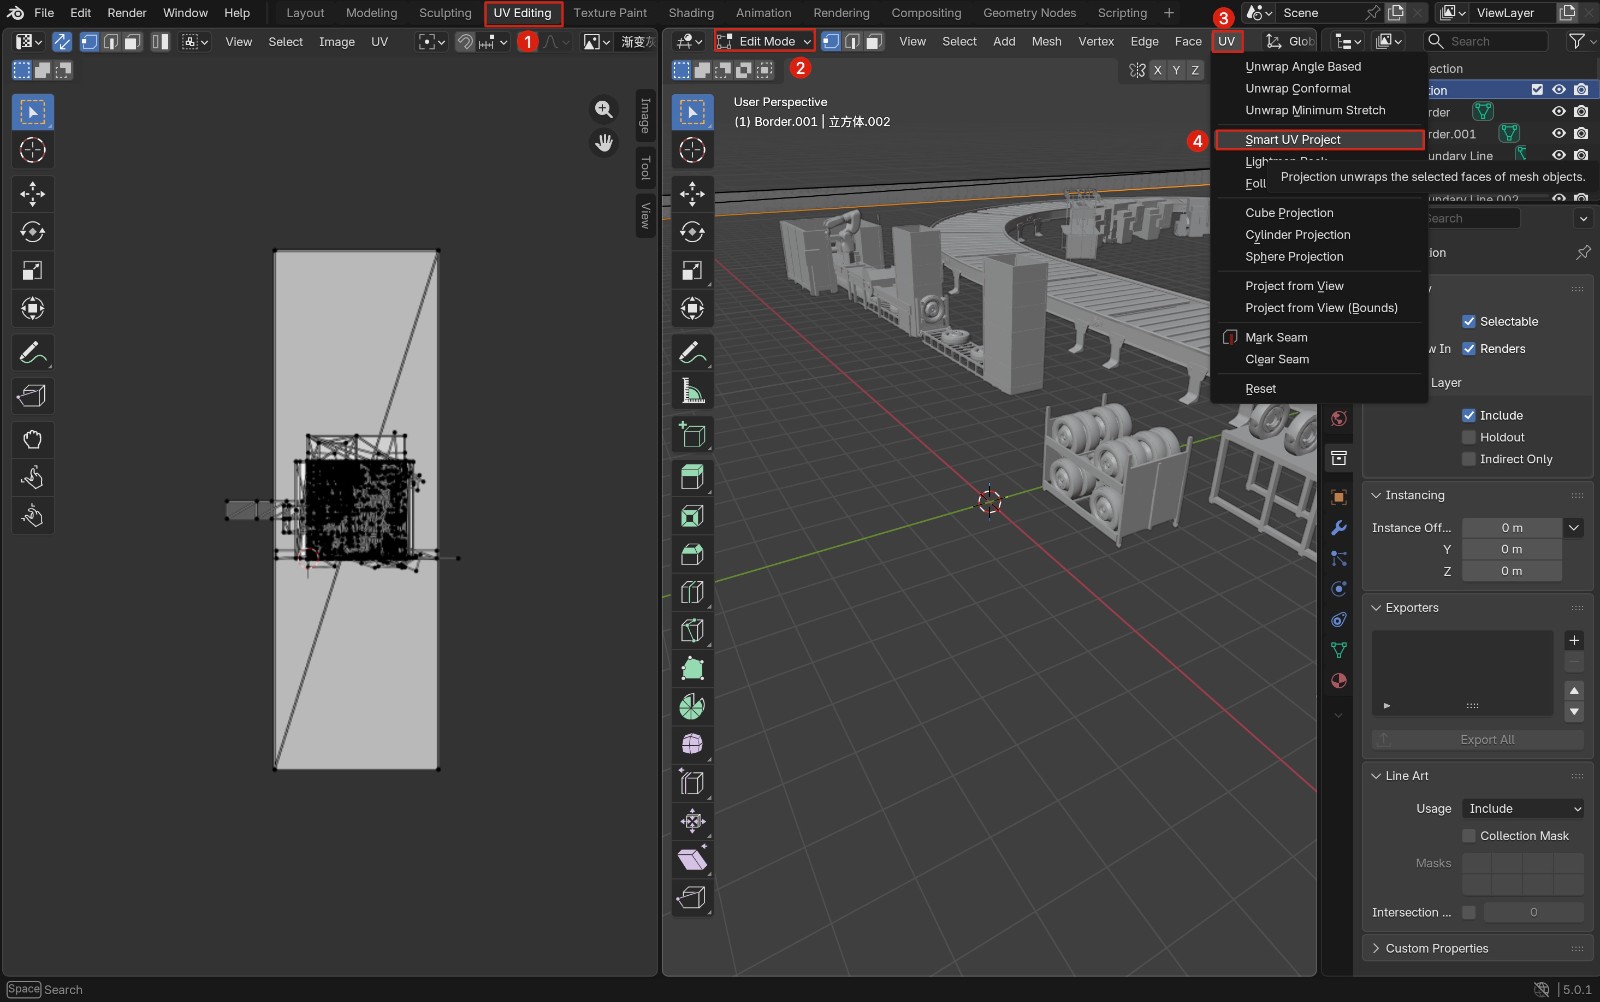Viewport: 1600px width, 1002px height.
Task: Choose Cube Projection menu entry
Action: (1319, 213)
